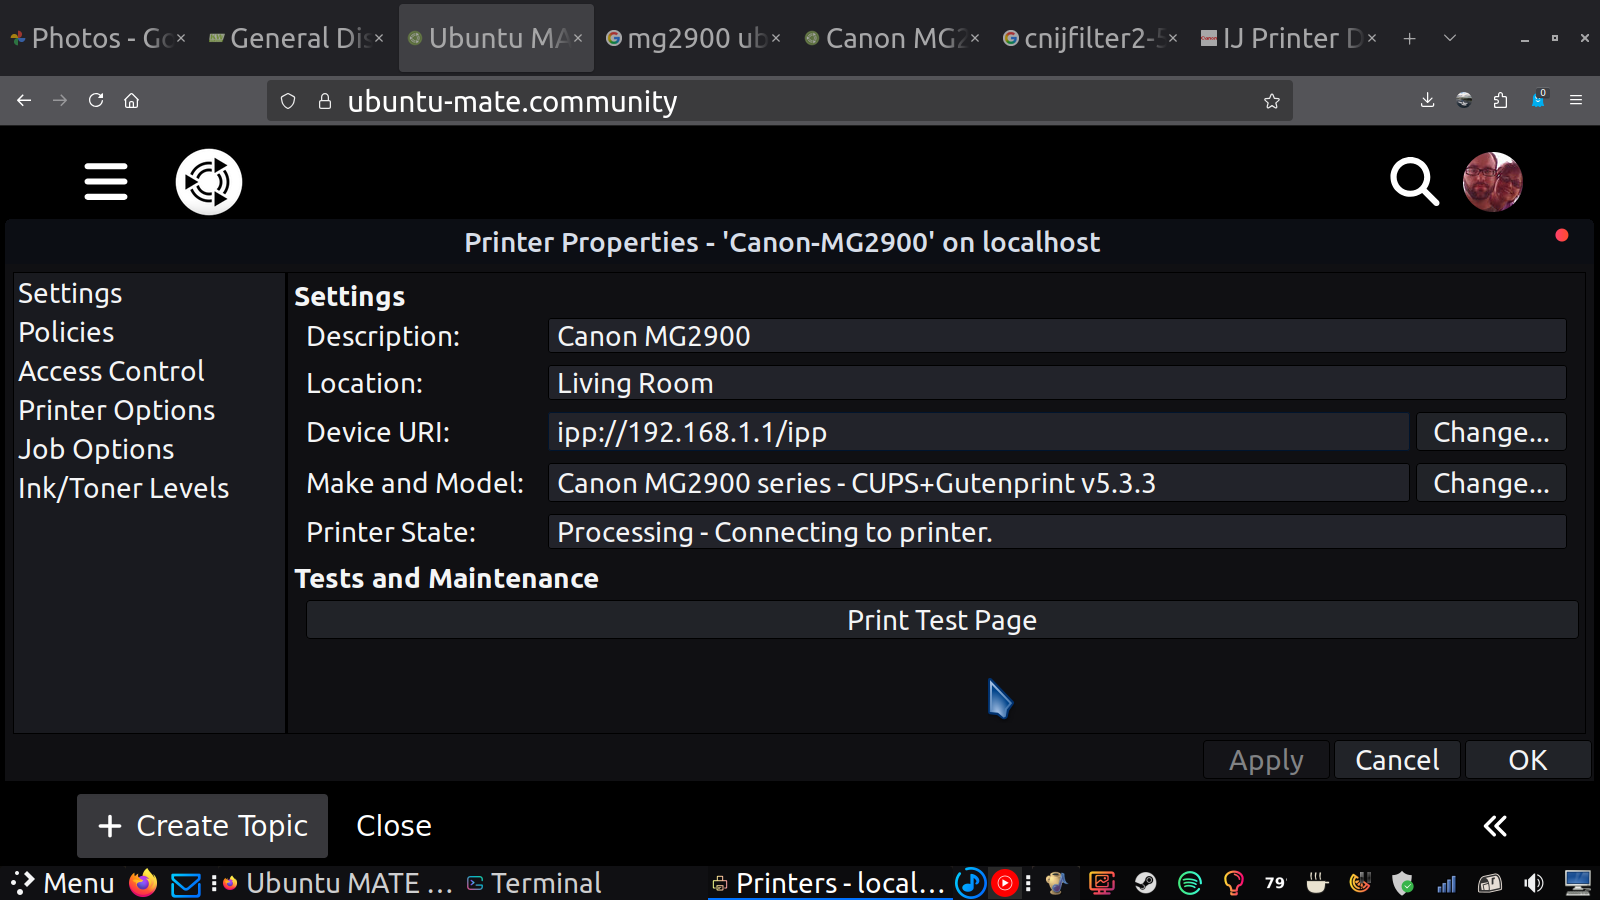Image resolution: width=1600 pixels, height=900 pixels.
Task: Launch Firefox from the panel
Action: (x=143, y=883)
